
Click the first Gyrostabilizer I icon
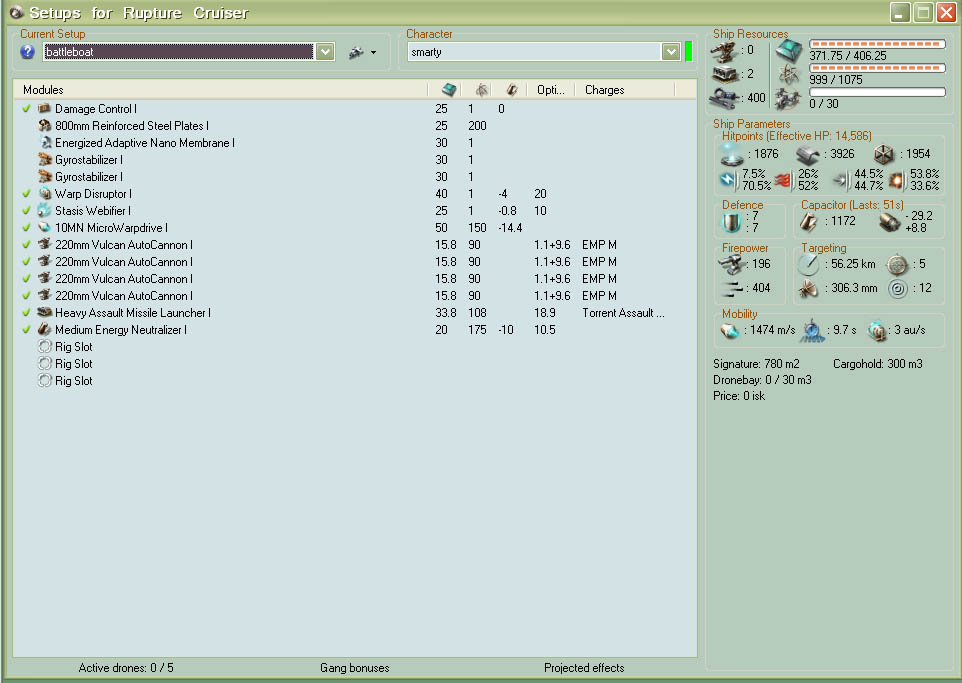[44, 160]
